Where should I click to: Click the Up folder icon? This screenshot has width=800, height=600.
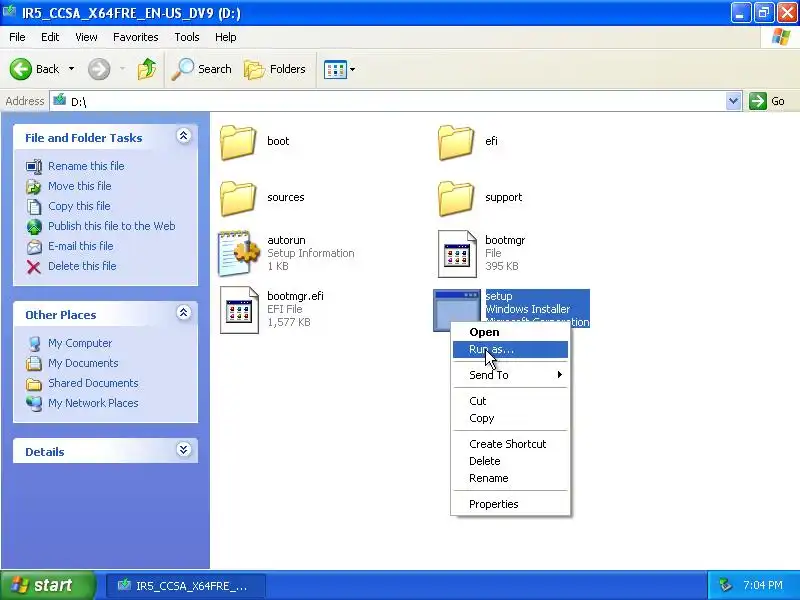[x=147, y=69]
